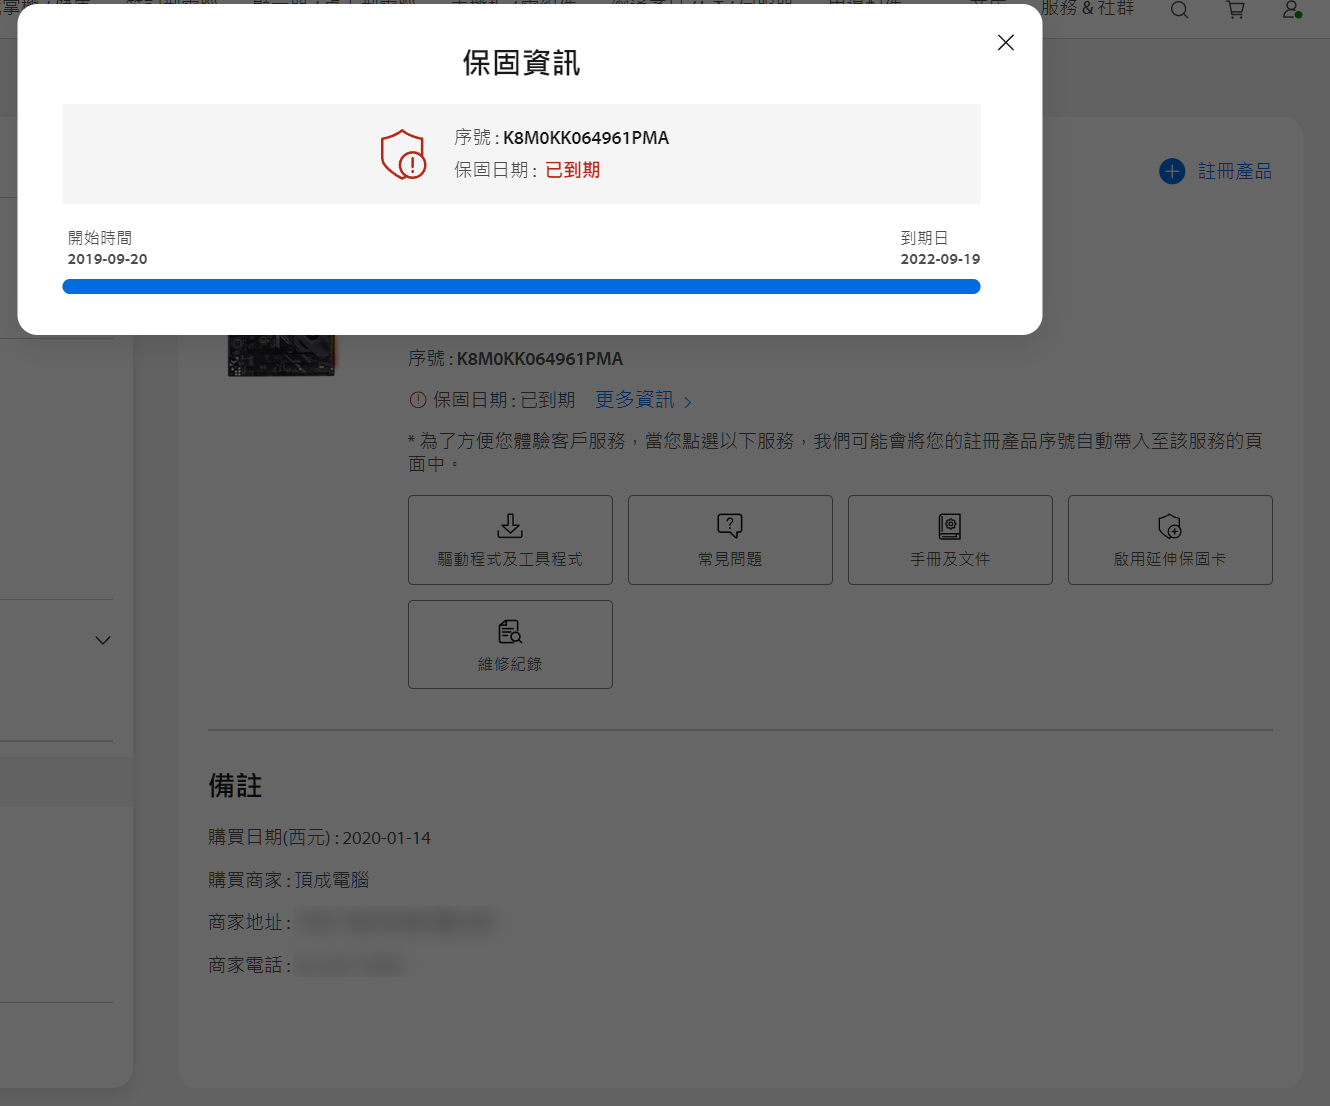Click the 2022-09-19 expiry date

pos(940,259)
